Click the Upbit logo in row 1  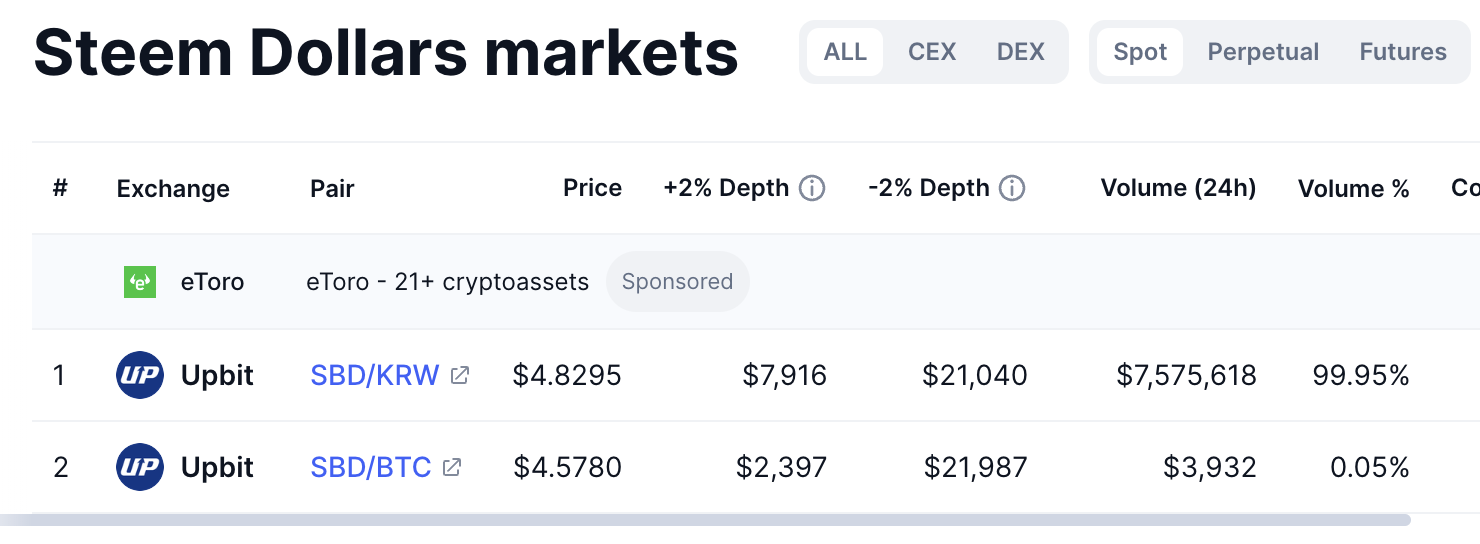click(x=140, y=376)
